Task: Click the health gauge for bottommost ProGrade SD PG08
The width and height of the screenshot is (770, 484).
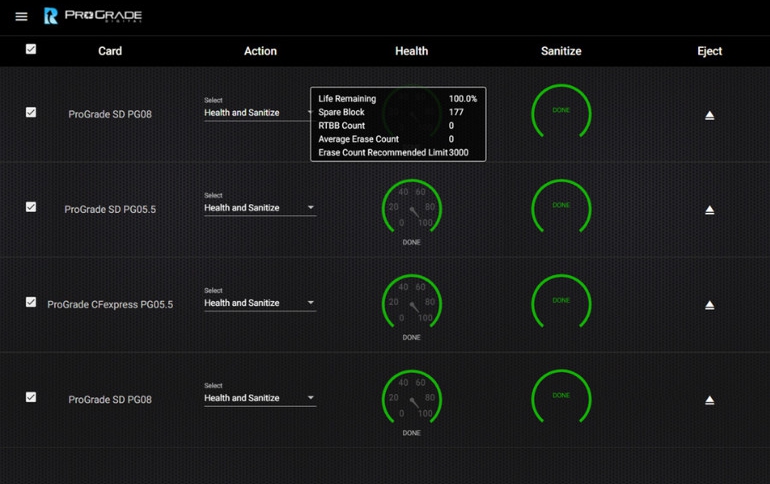Action: (x=412, y=398)
